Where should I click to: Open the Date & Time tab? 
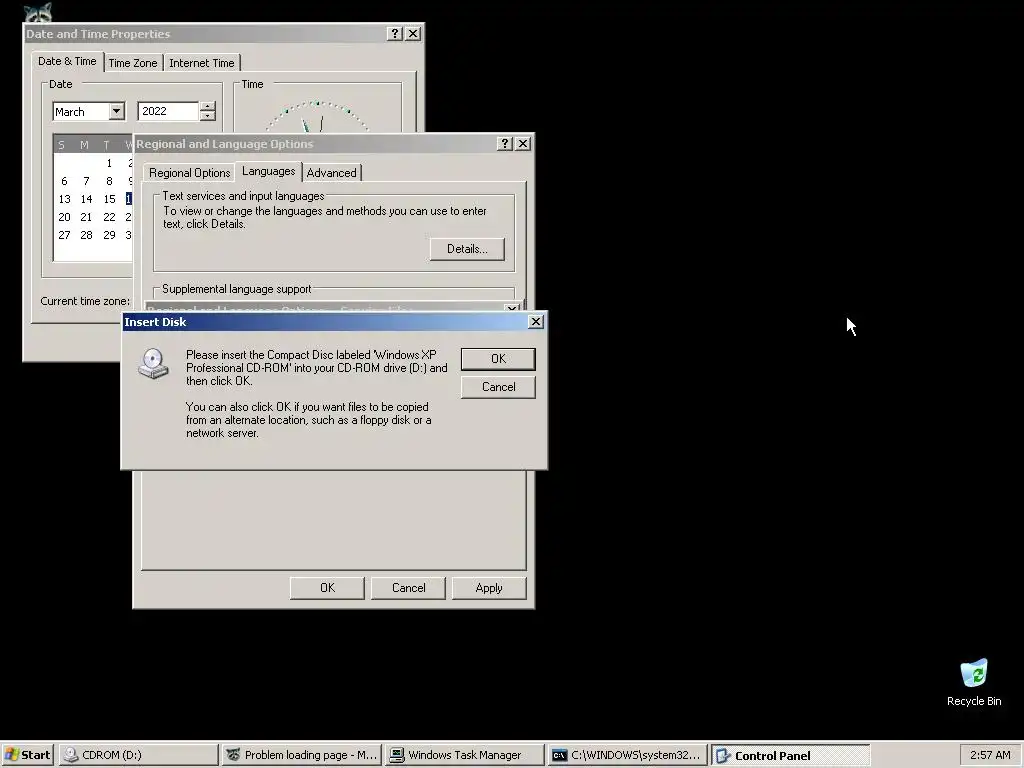(67, 61)
